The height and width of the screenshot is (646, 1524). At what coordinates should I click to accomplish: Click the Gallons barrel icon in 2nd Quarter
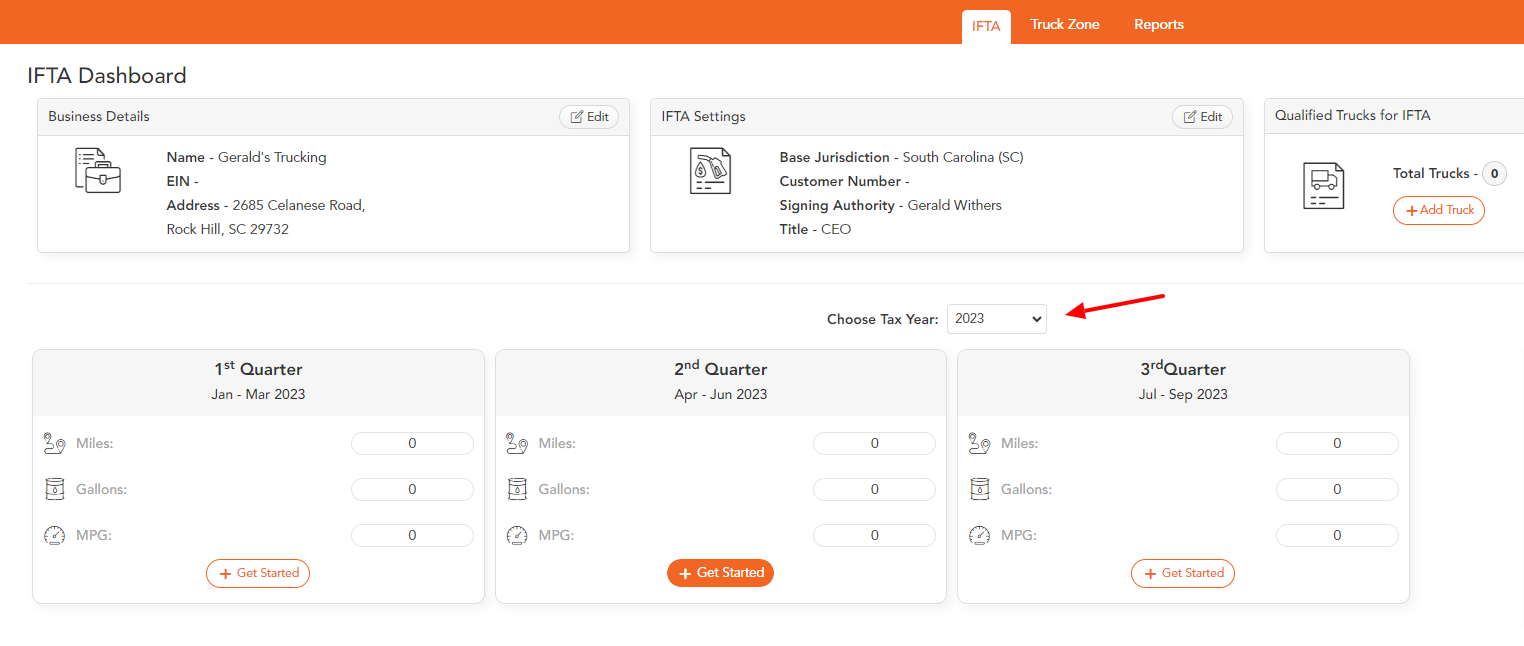point(518,489)
